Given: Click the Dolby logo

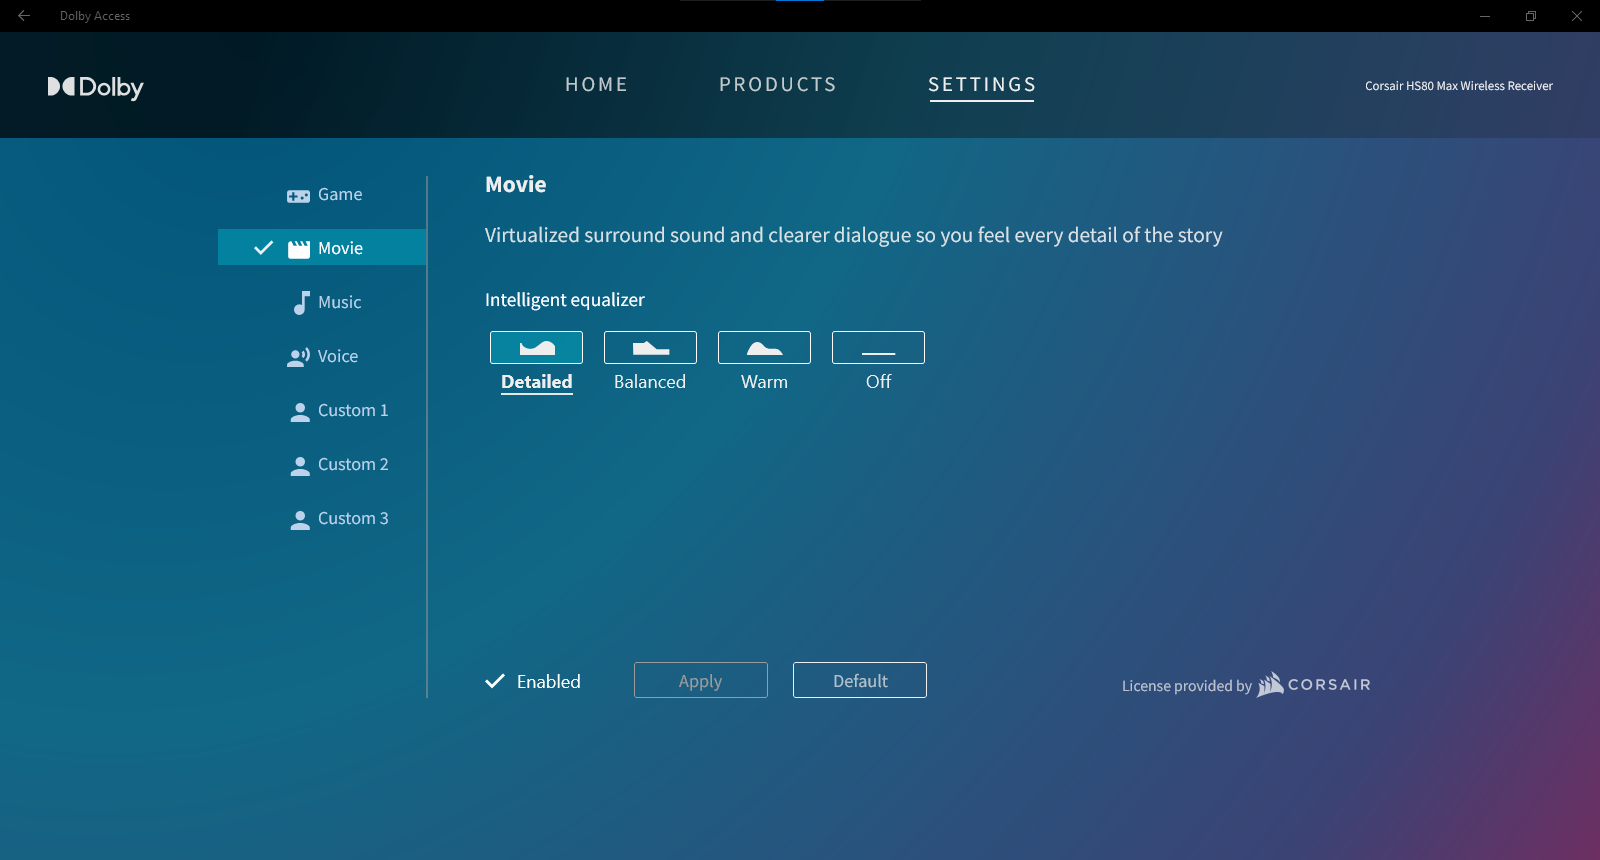Looking at the screenshot, I should (96, 87).
